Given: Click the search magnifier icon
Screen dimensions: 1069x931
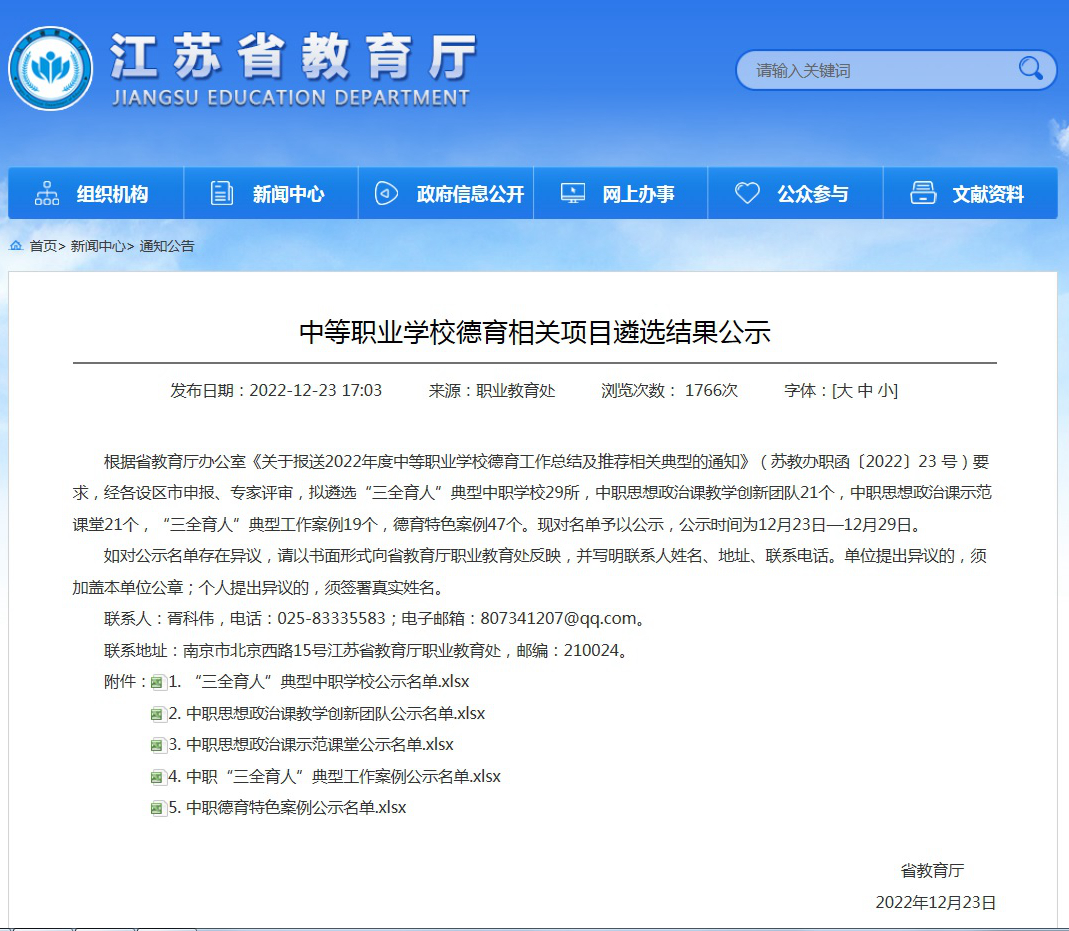Looking at the screenshot, I should point(1030,69).
